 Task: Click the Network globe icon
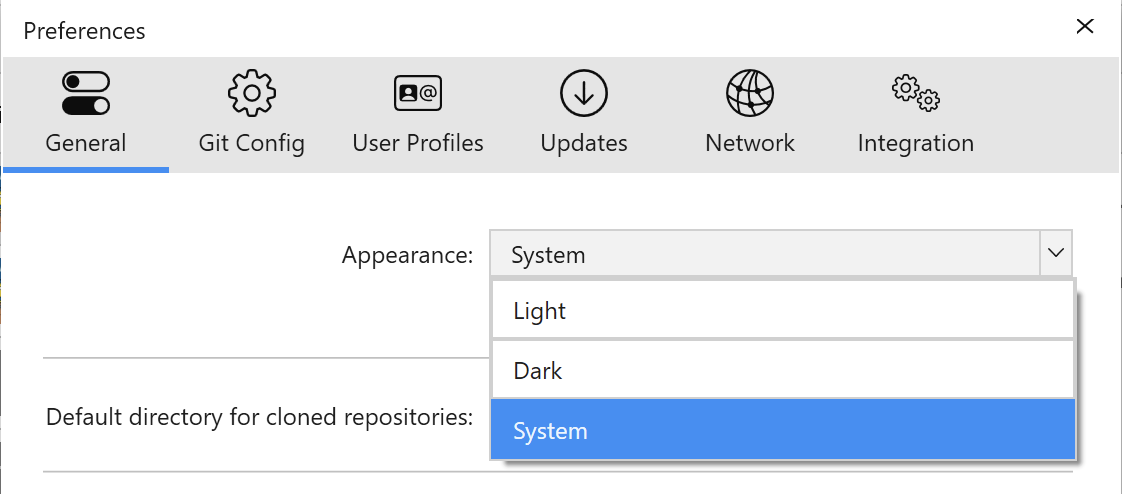pos(750,94)
